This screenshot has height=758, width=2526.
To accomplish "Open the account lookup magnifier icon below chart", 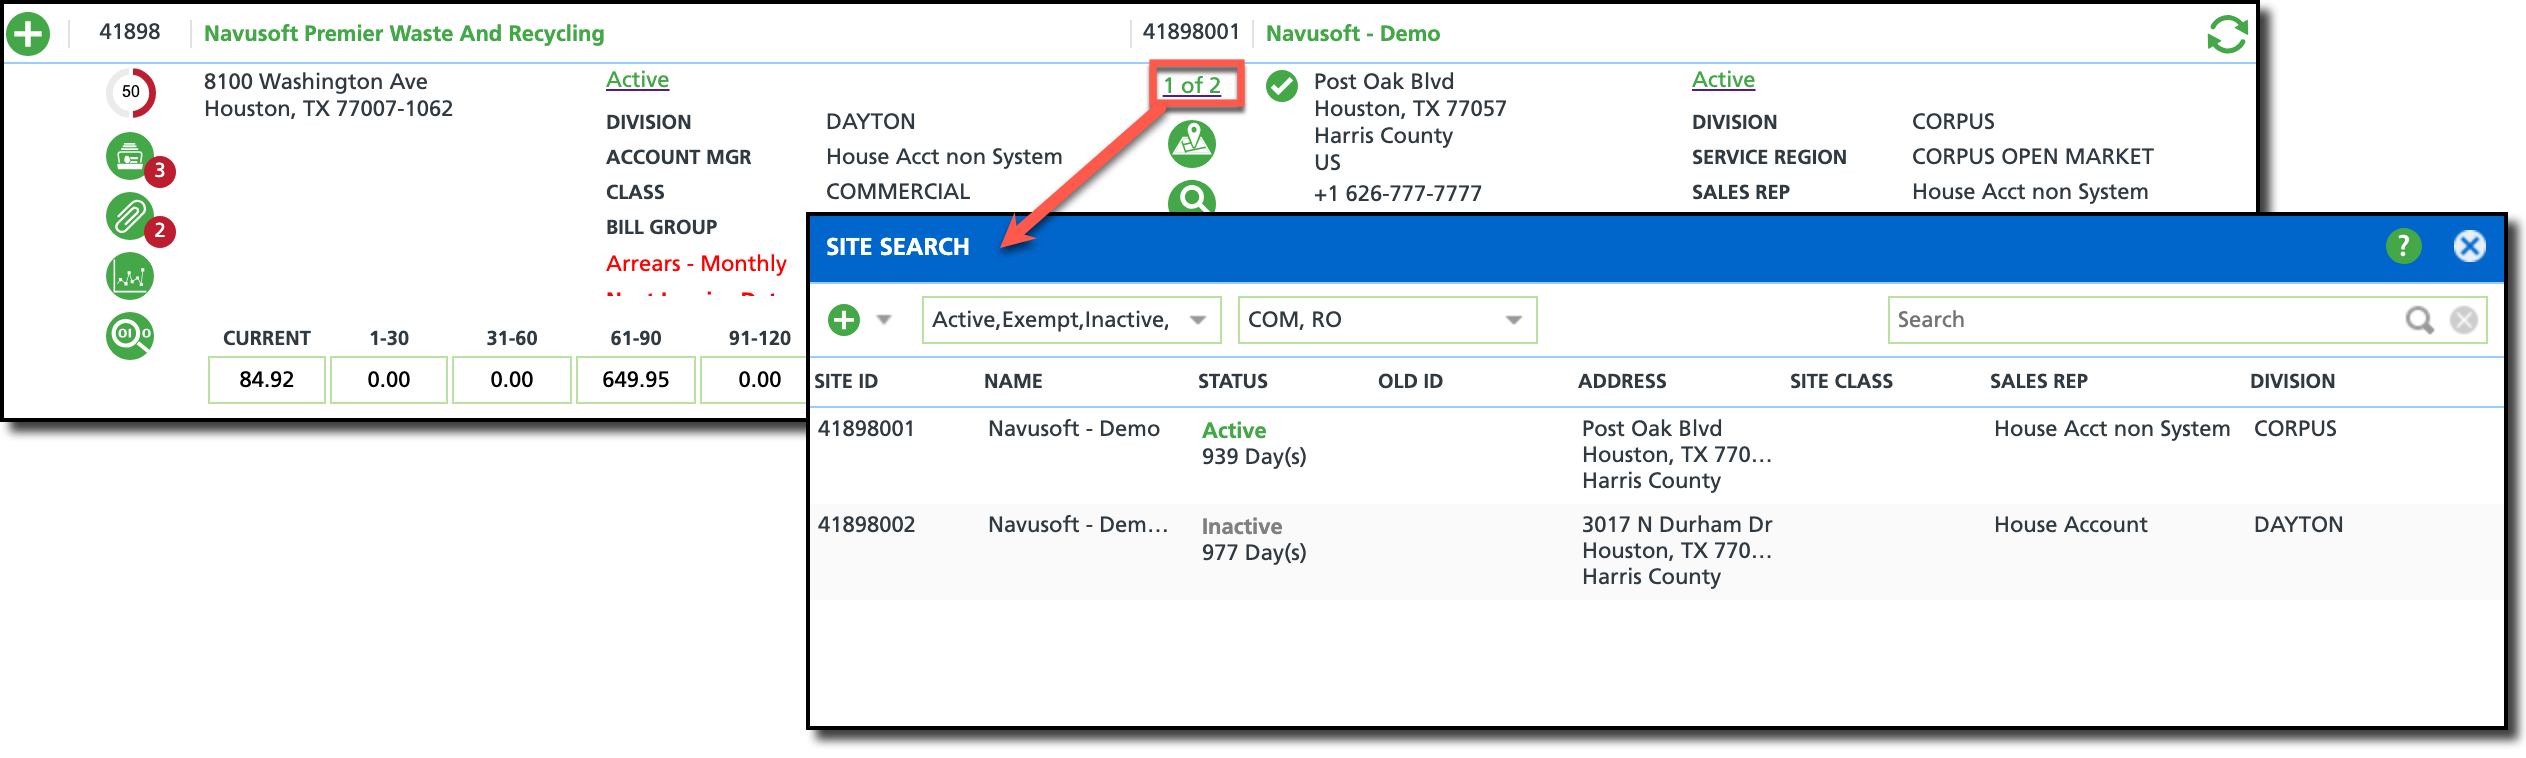I will click(x=130, y=335).
